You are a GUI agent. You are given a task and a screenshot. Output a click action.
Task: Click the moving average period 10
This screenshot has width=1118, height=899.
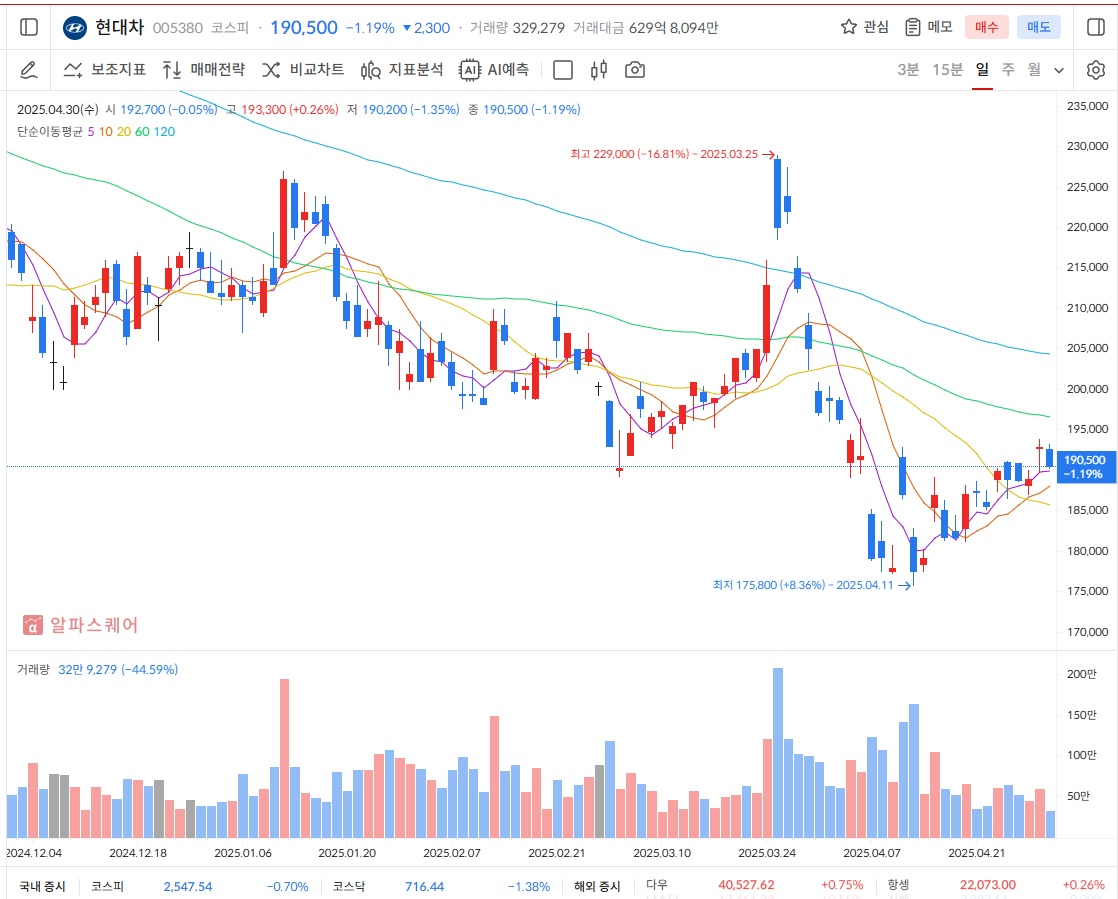coord(106,132)
